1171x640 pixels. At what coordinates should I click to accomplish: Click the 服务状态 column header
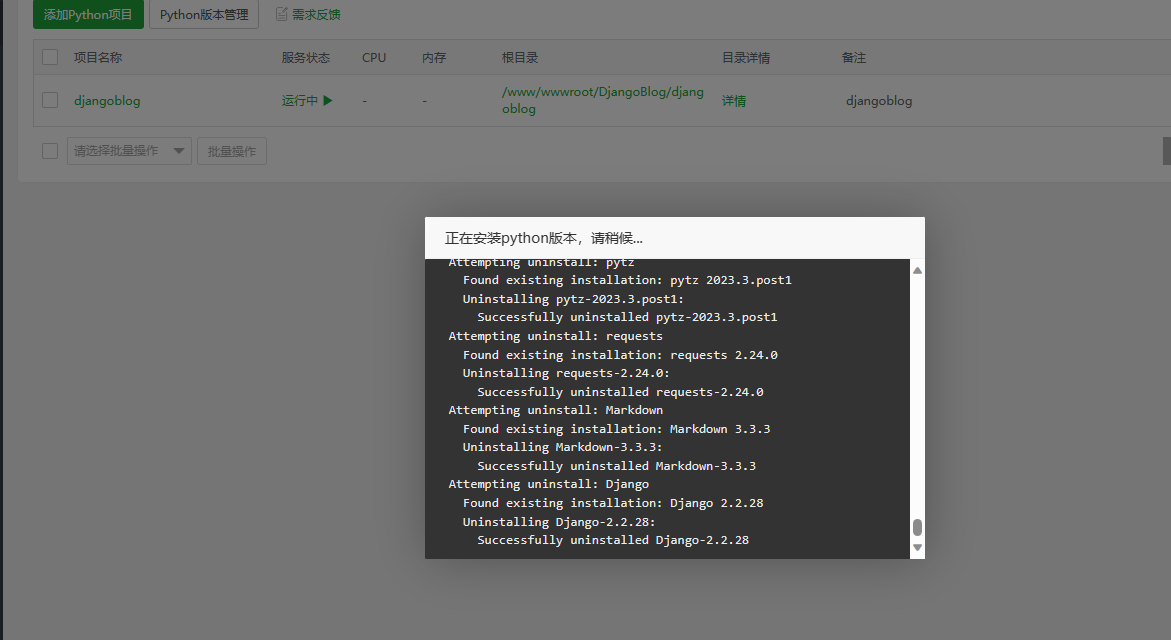(305, 58)
